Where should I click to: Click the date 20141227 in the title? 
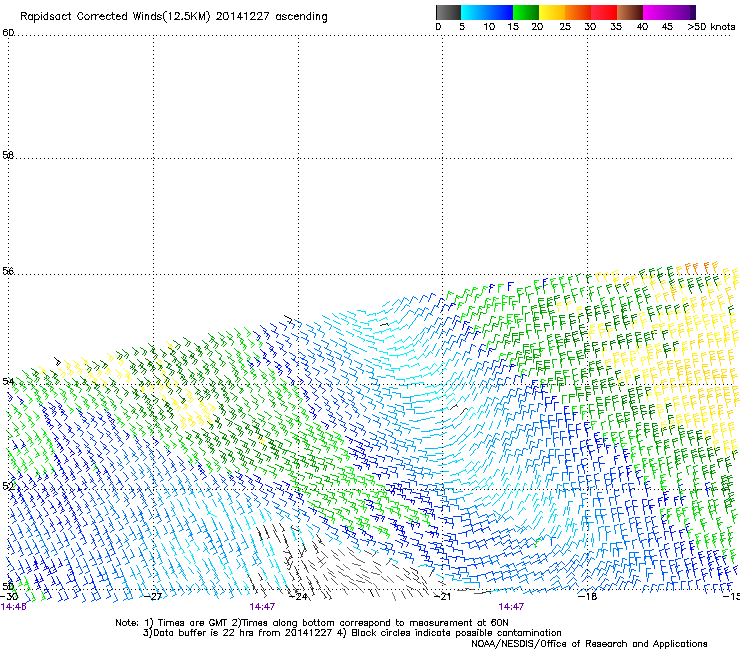pos(242,16)
